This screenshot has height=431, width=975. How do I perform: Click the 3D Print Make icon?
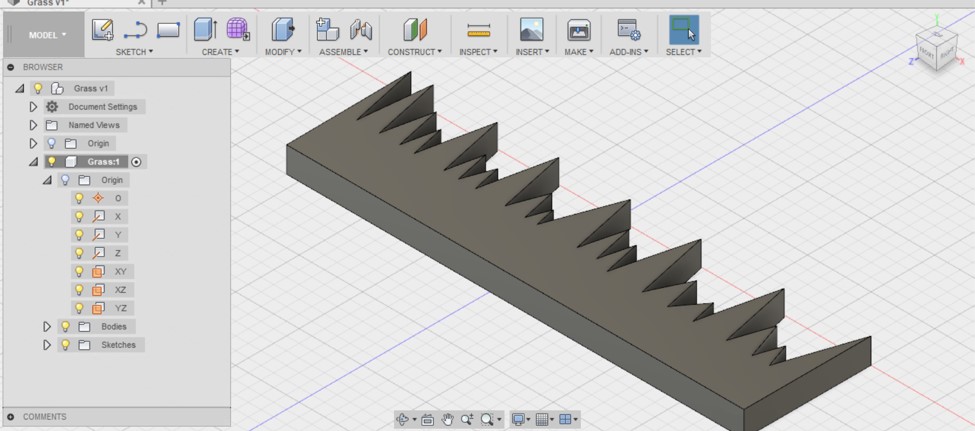pyautogui.click(x=579, y=29)
